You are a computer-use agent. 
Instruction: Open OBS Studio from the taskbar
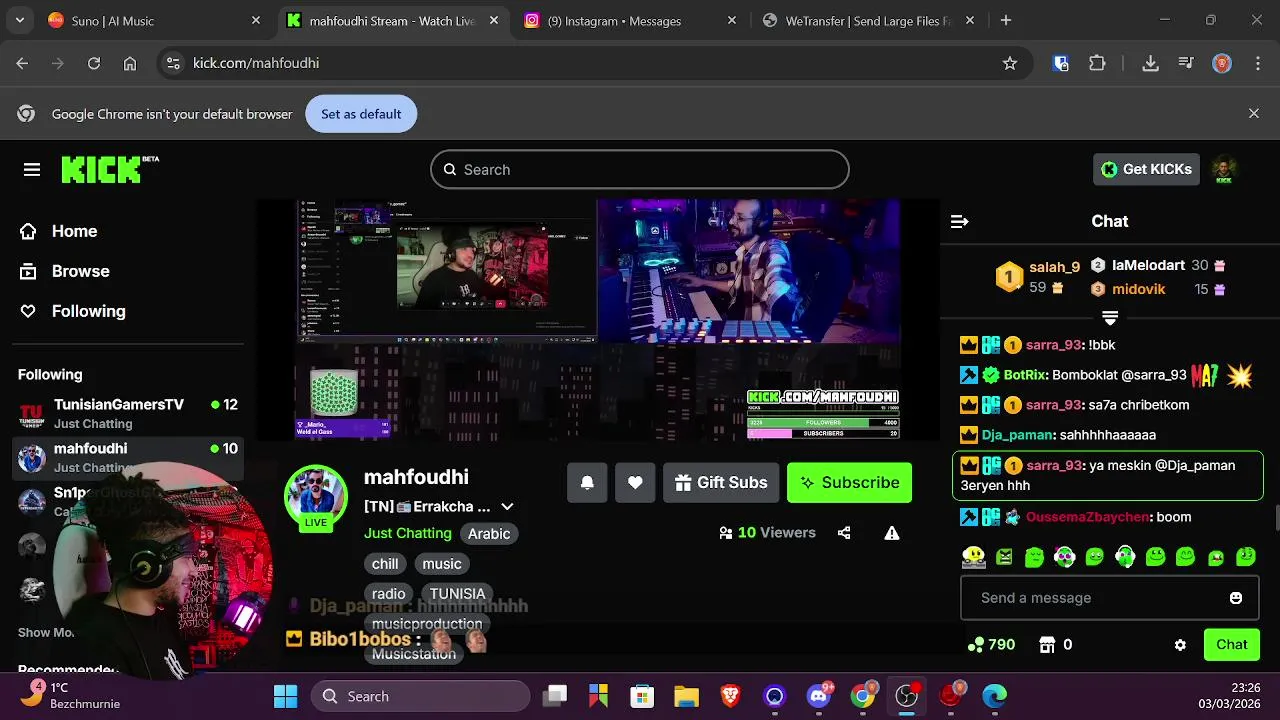pos(907,696)
